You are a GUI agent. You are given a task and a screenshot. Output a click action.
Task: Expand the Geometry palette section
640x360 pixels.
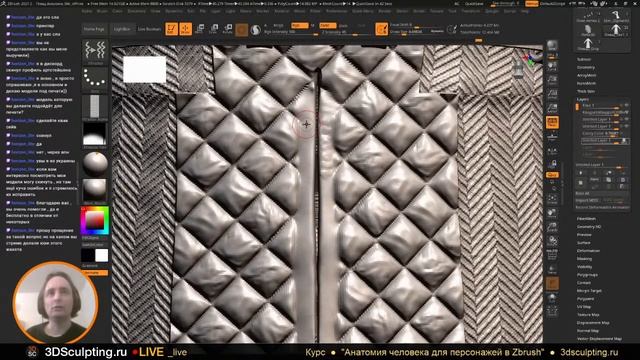click(x=586, y=67)
